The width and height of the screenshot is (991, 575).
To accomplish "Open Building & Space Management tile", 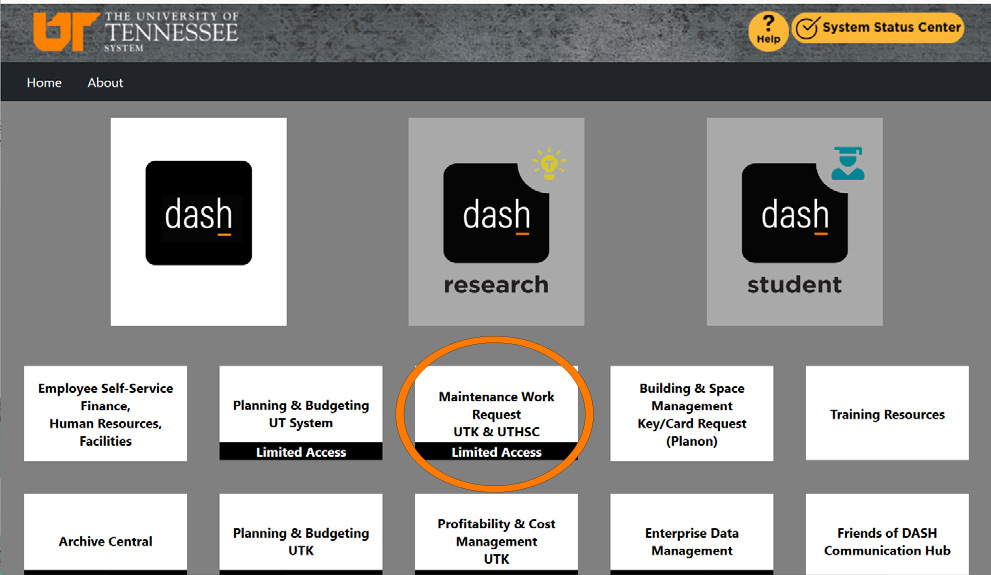I will click(x=691, y=413).
